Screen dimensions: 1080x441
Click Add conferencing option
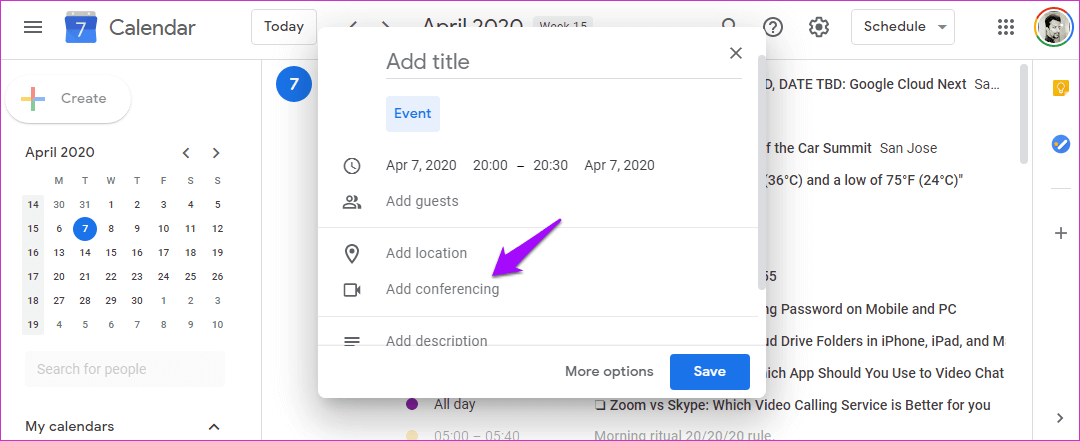(x=442, y=289)
